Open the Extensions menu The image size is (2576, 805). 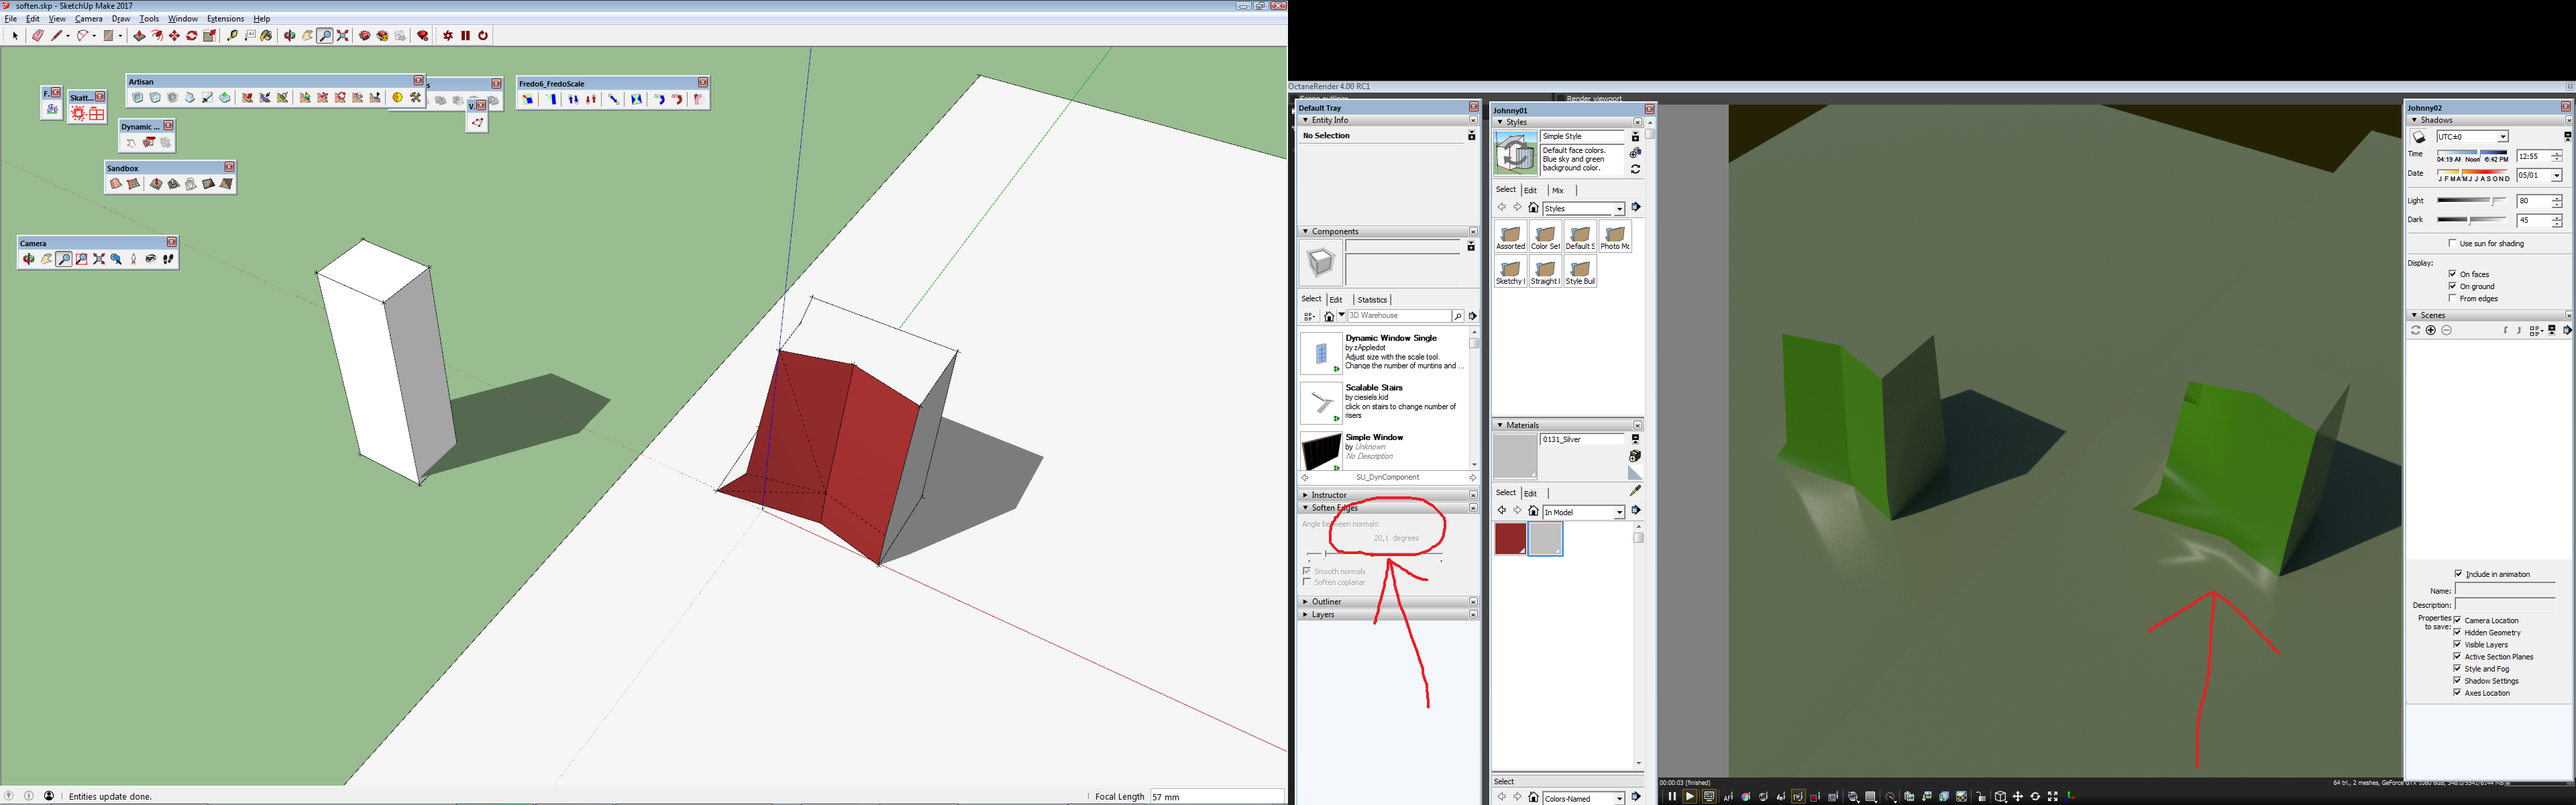[225, 19]
